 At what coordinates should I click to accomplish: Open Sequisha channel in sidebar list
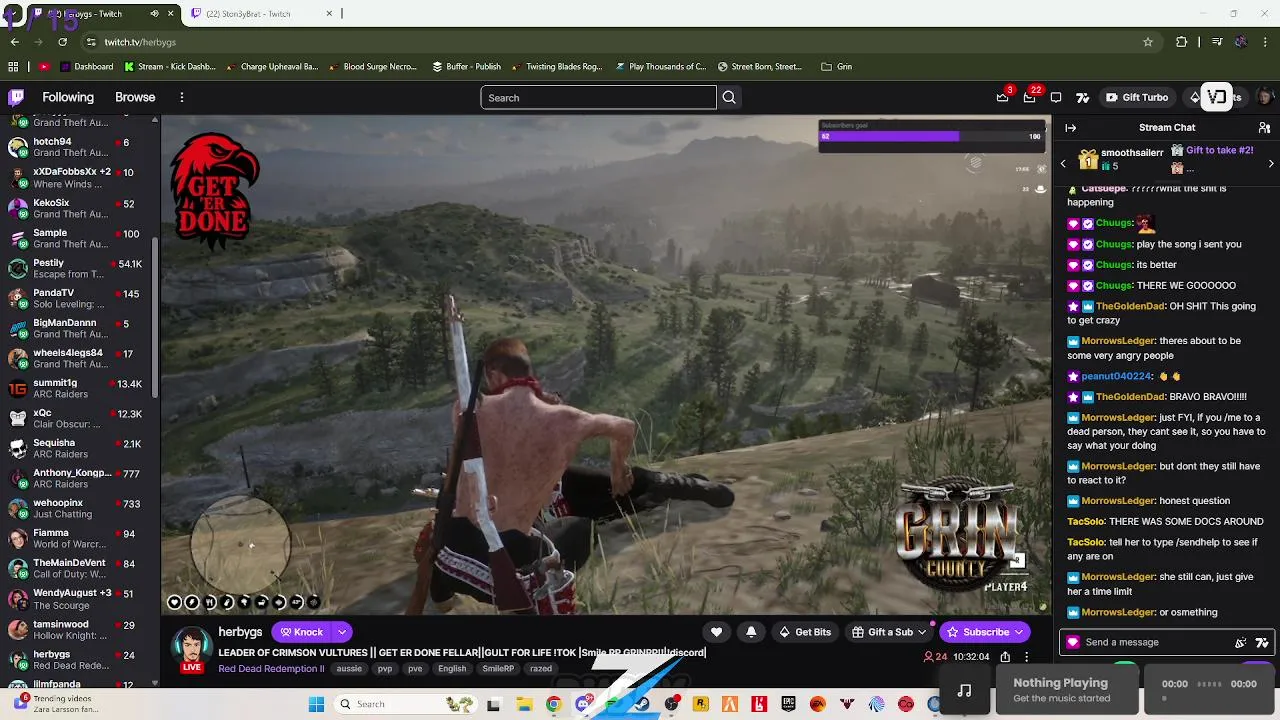click(x=76, y=449)
